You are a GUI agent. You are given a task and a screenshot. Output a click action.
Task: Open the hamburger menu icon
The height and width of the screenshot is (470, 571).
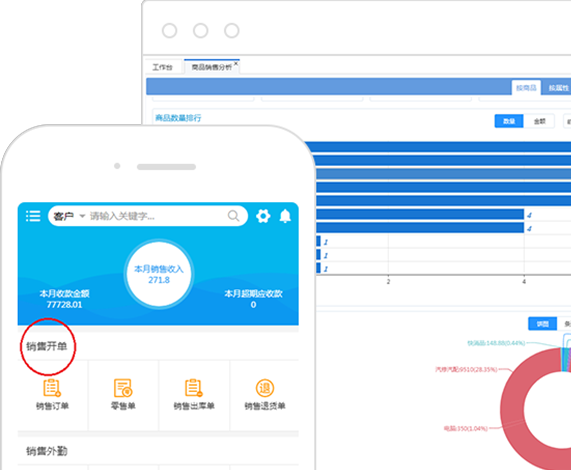point(33,216)
